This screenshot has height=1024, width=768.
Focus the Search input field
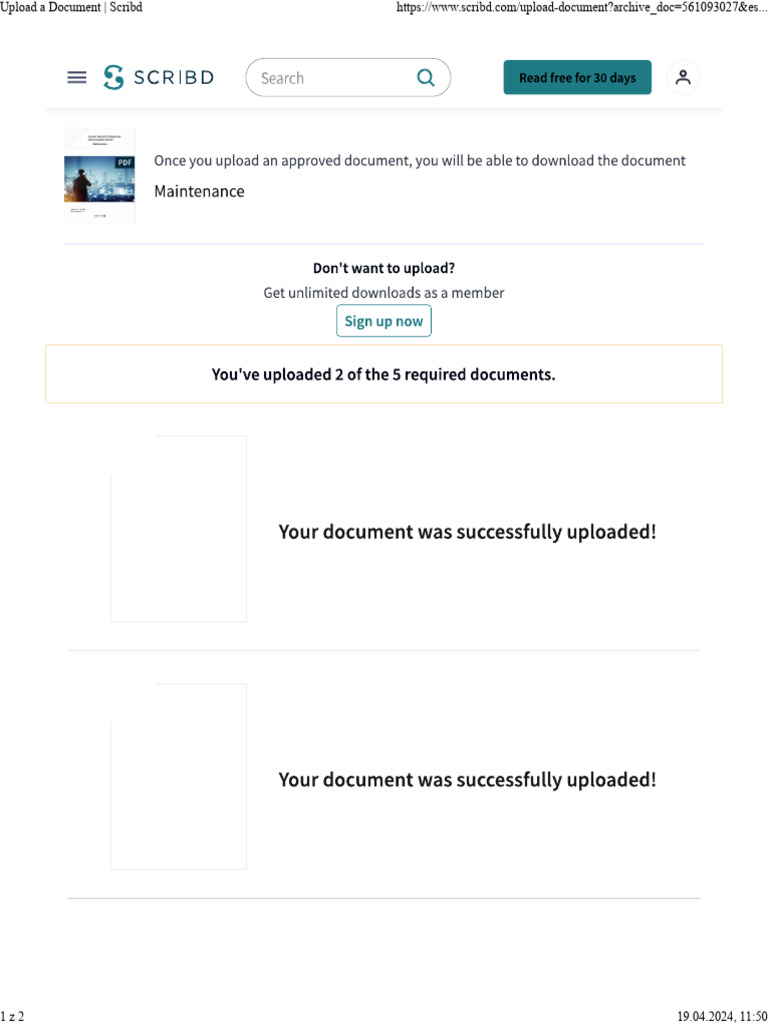(x=330, y=78)
